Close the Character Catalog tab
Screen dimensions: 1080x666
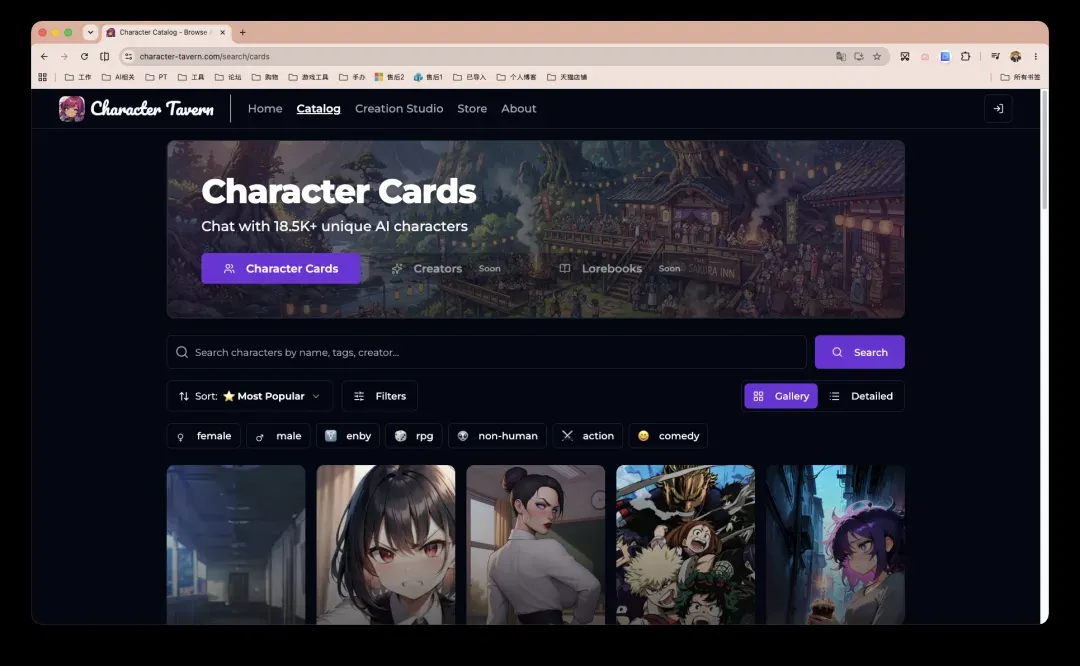[x=222, y=32]
